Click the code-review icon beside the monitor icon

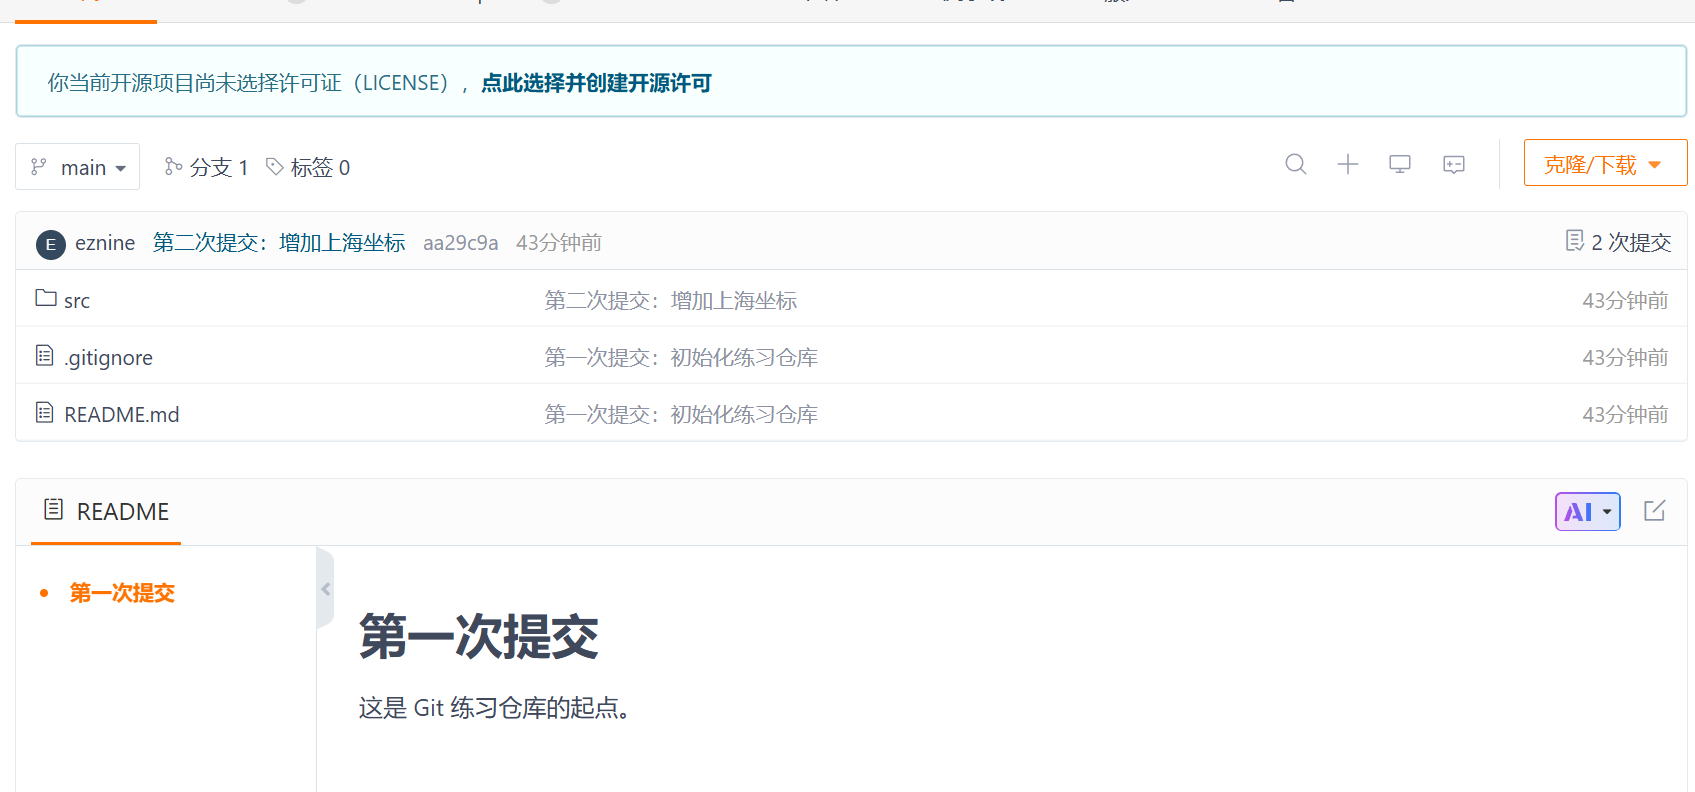[x=1454, y=164]
